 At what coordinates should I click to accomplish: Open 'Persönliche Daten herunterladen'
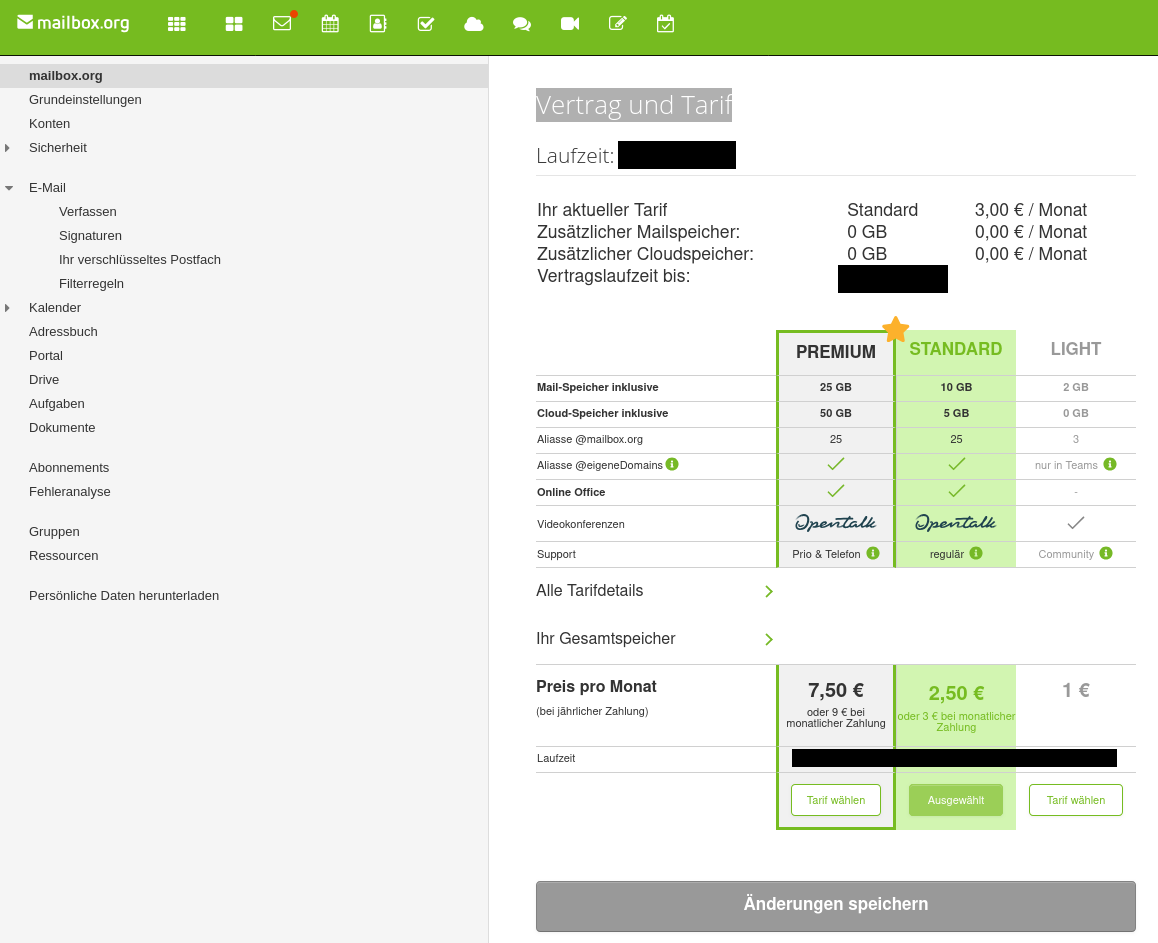click(124, 595)
